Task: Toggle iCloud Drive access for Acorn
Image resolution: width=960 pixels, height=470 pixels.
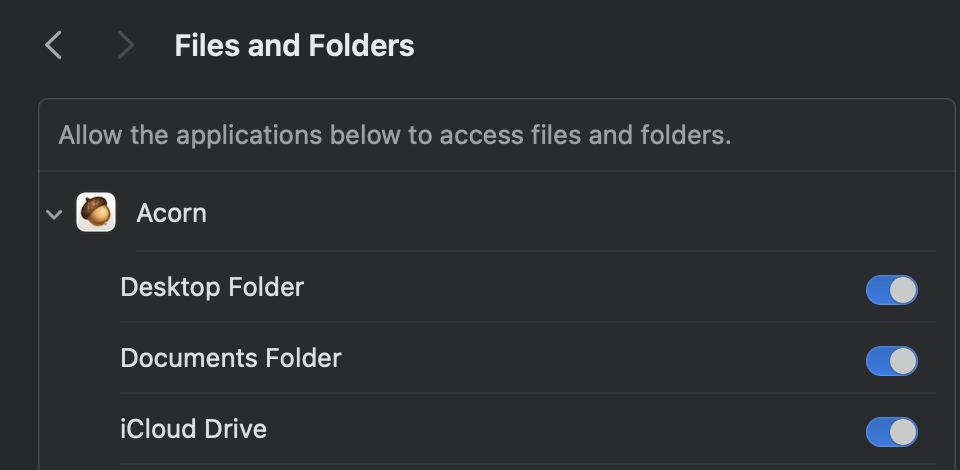Action: [x=891, y=432]
